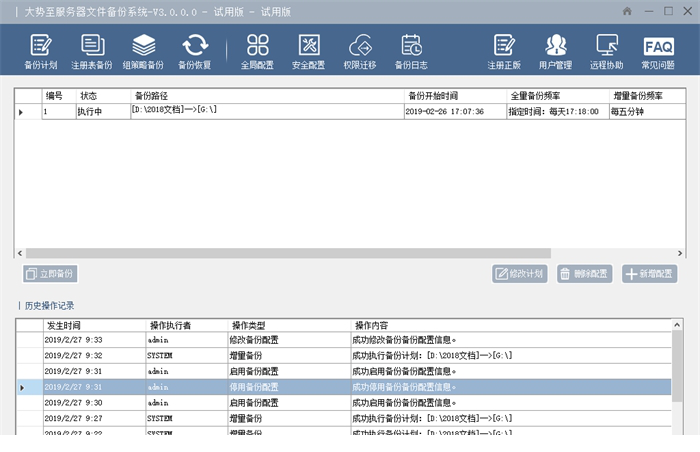This screenshot has height=452, width=700.
Task: Click the 操作类型 column header
Action: point(289,325)
